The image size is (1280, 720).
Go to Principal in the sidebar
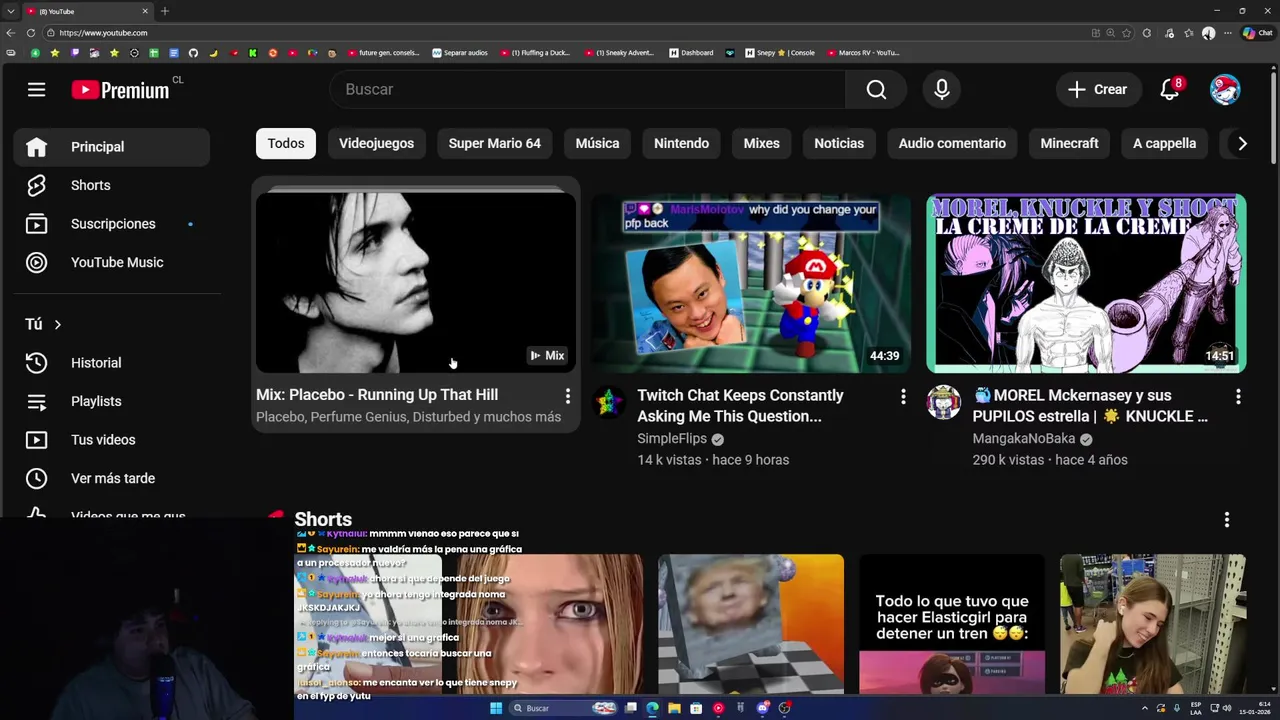[x=112, y=147]
